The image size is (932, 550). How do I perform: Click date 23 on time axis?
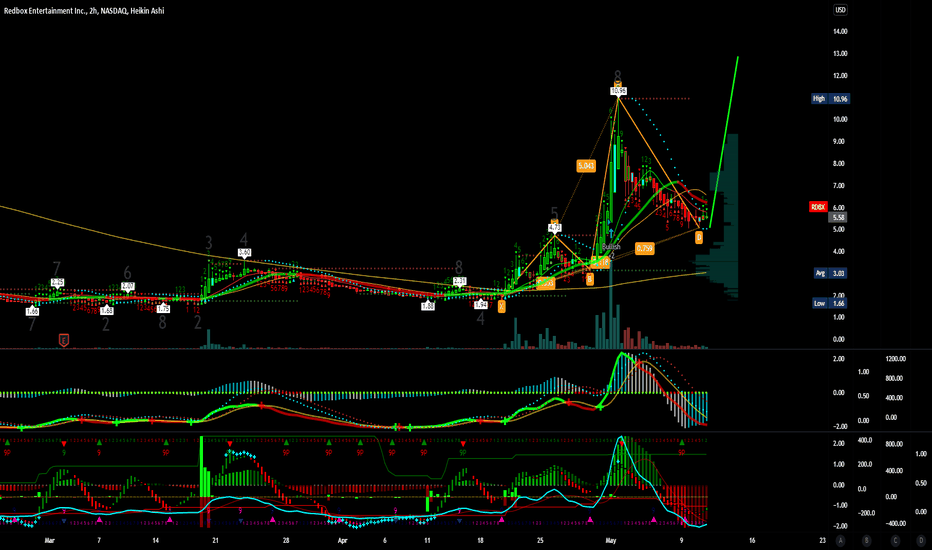[823, 540]
